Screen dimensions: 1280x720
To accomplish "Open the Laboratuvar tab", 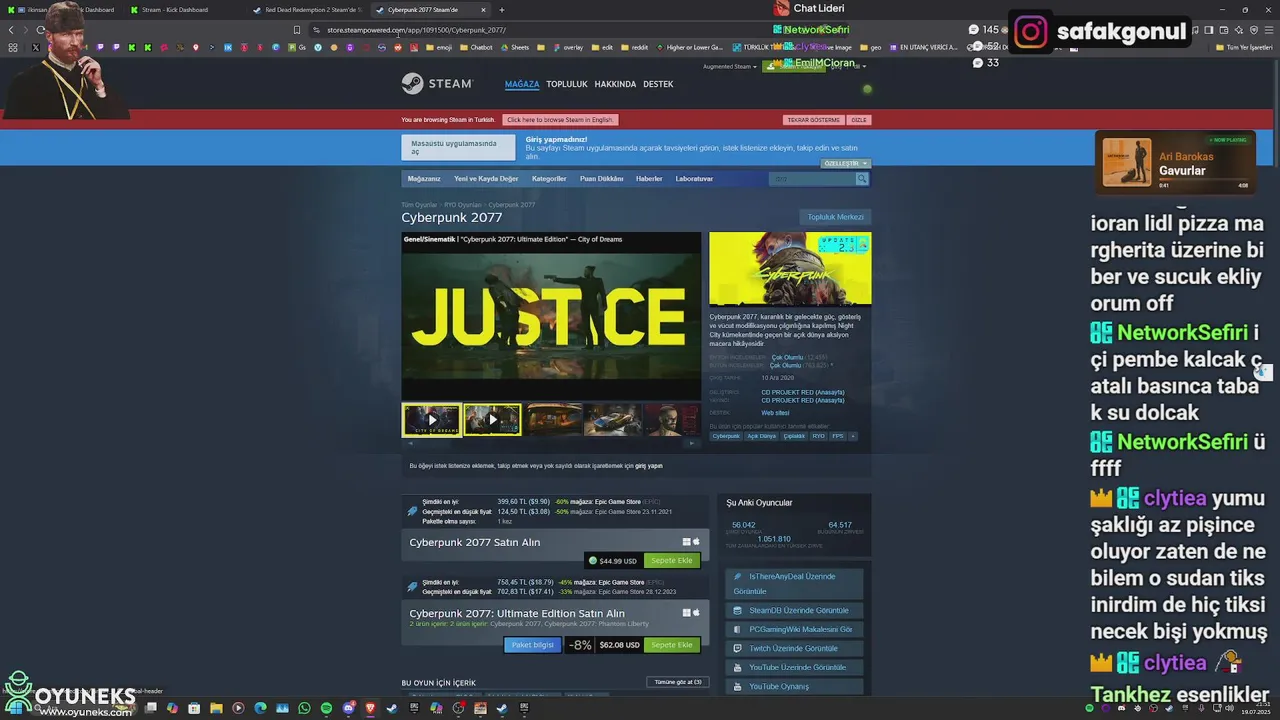I will pos(694,179).
